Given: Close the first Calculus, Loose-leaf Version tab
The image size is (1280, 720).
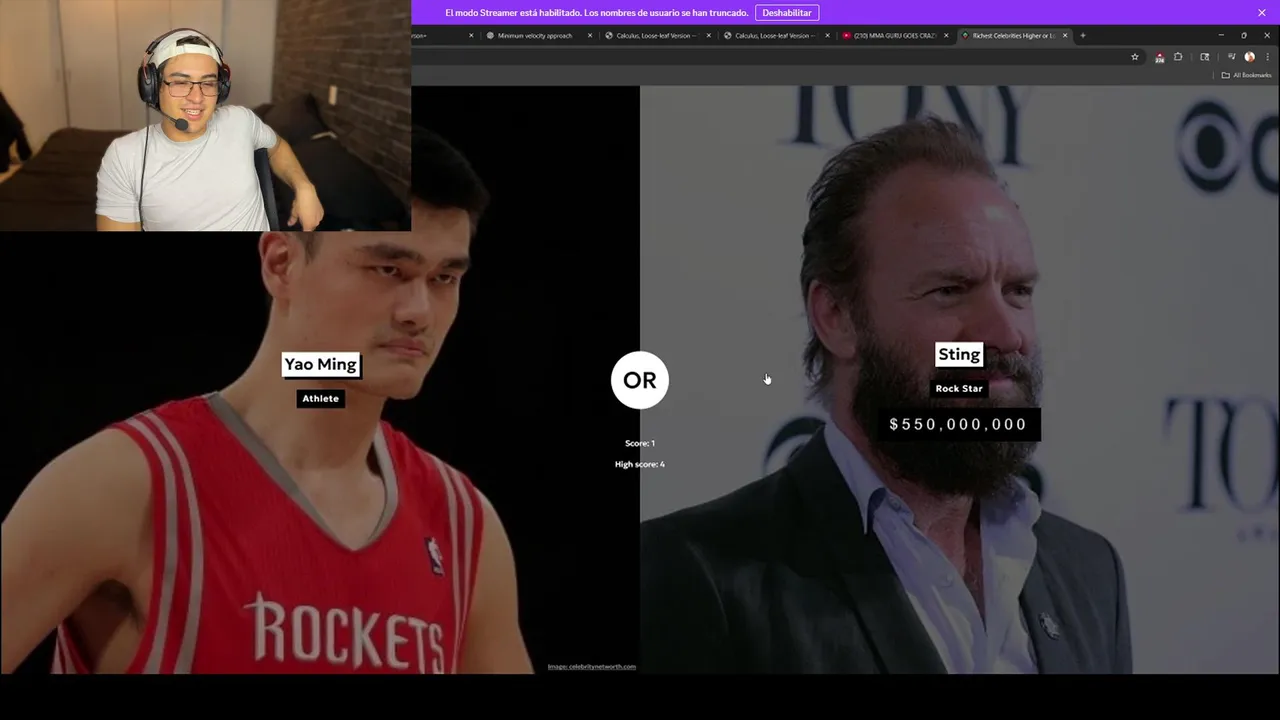Looking at the screenshot, I should 709,35.
